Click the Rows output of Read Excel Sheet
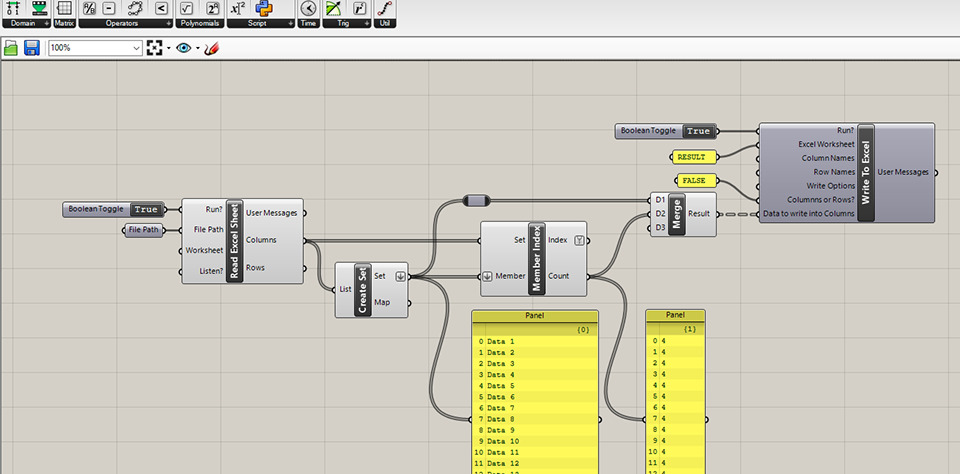960x474 pixels. pos(255,268)
